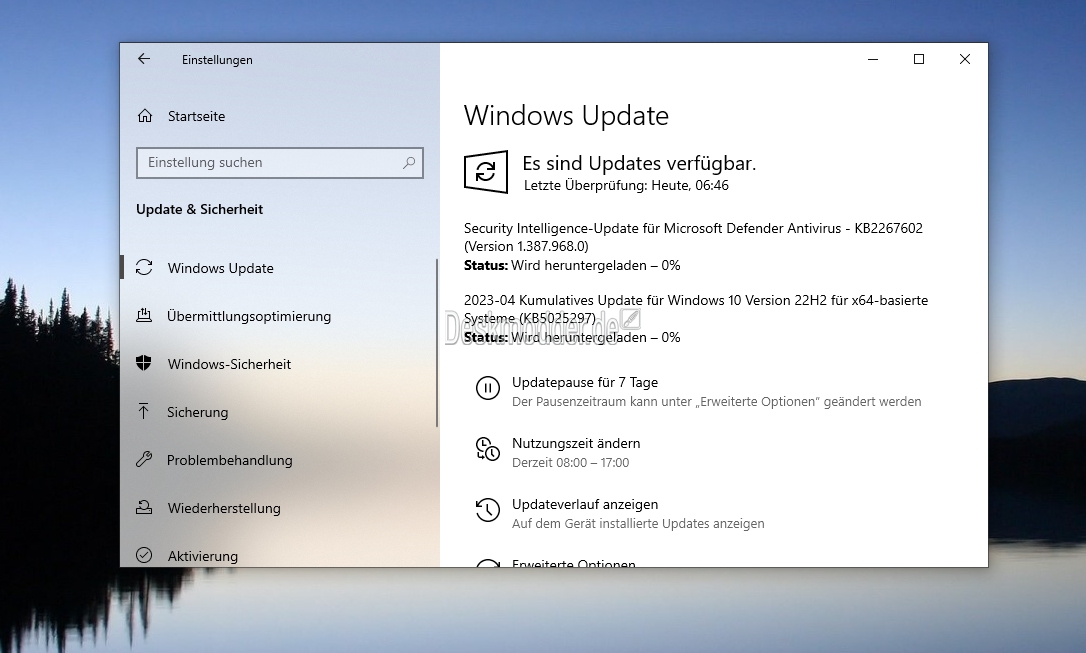The image size is (1086, 653).
Task: Close the Einstellungen window
Action: click(x=965, y=60)
